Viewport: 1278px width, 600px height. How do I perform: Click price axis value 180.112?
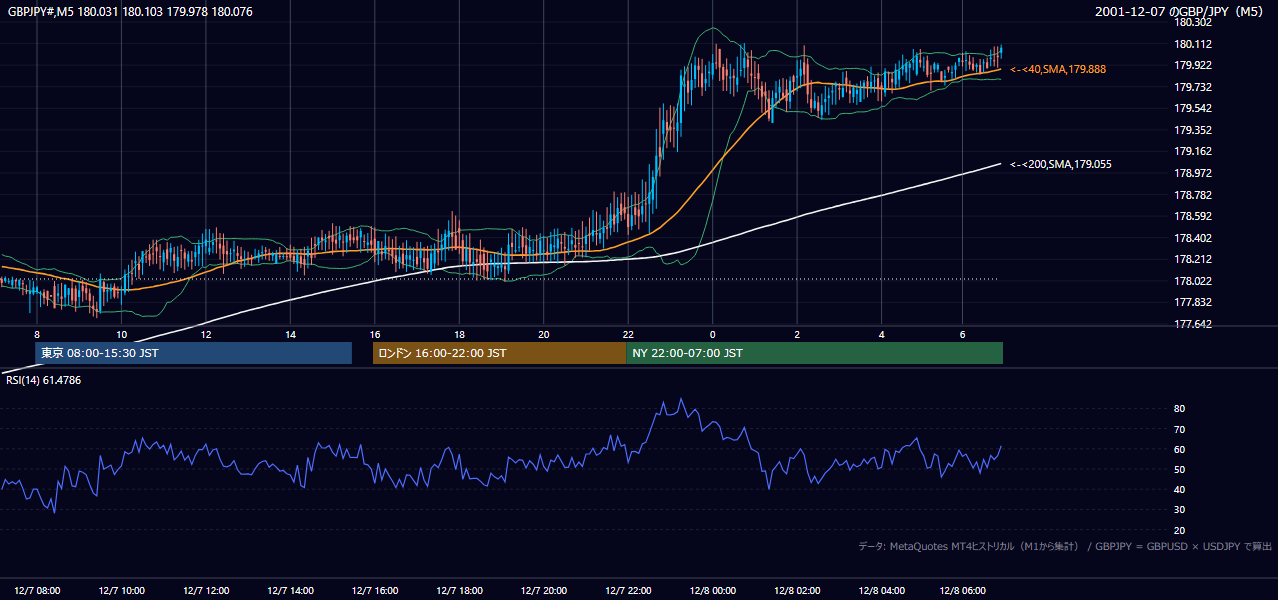[1192, 44]
